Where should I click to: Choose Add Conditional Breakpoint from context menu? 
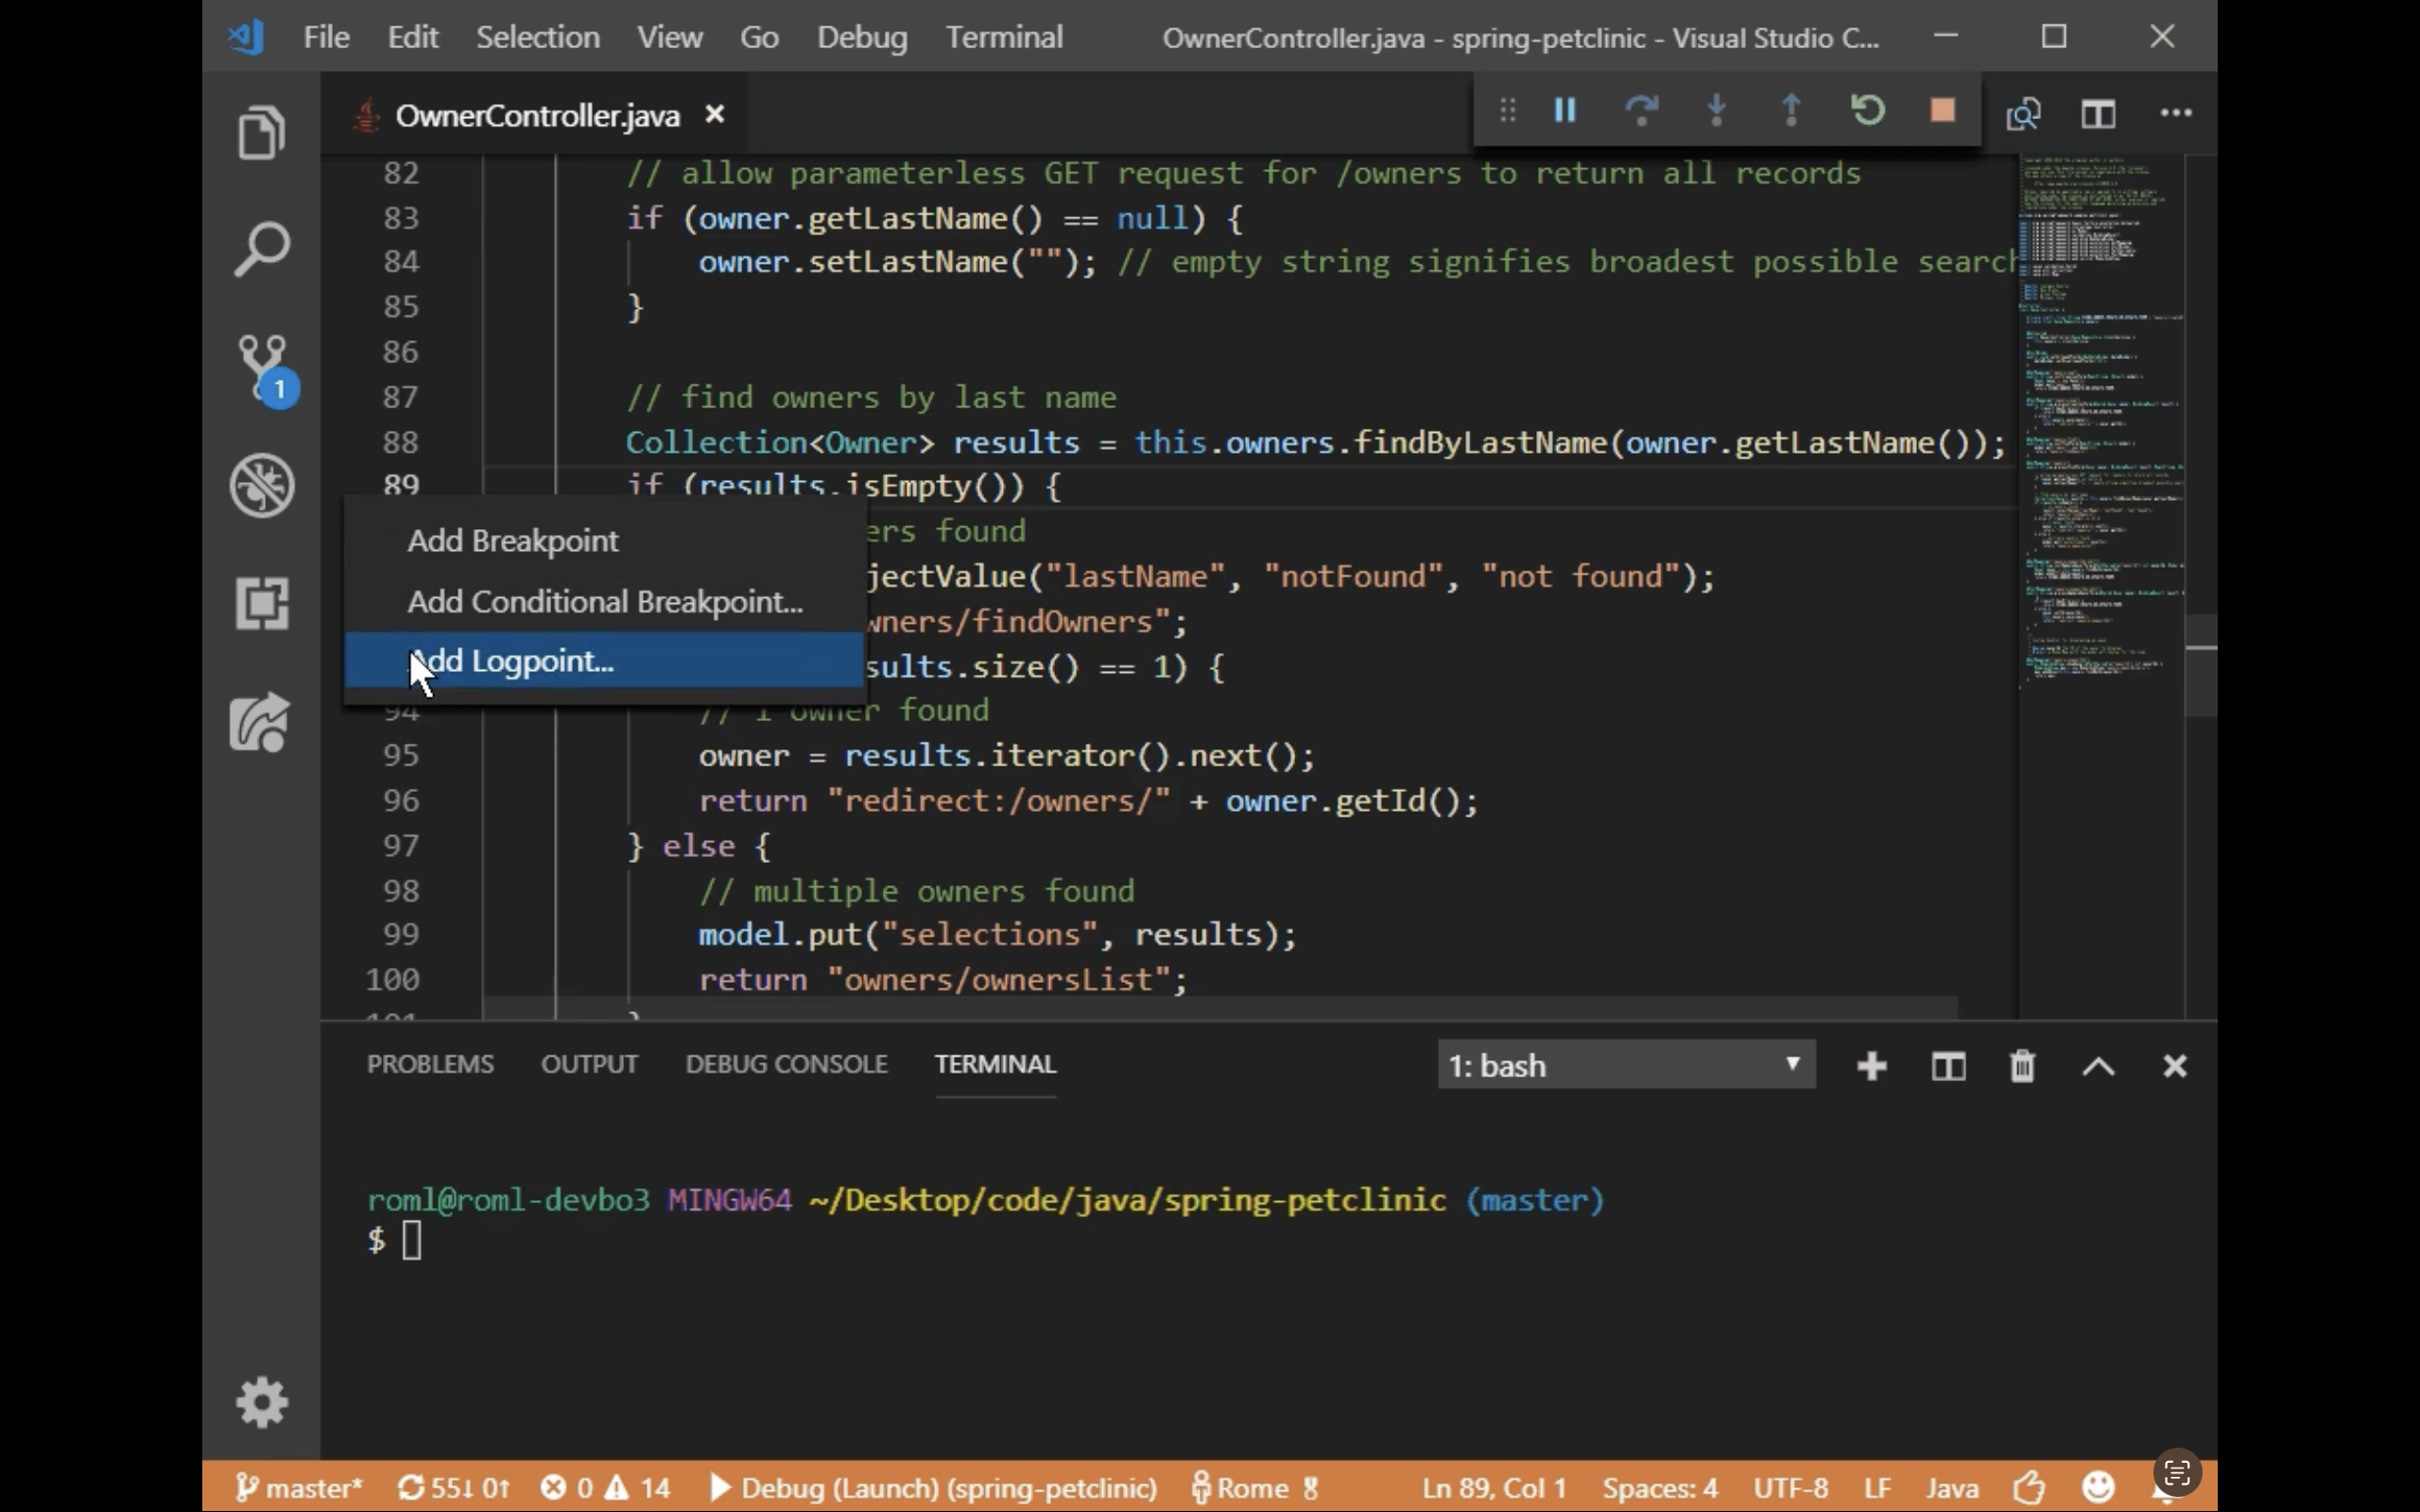coord(604,602)
